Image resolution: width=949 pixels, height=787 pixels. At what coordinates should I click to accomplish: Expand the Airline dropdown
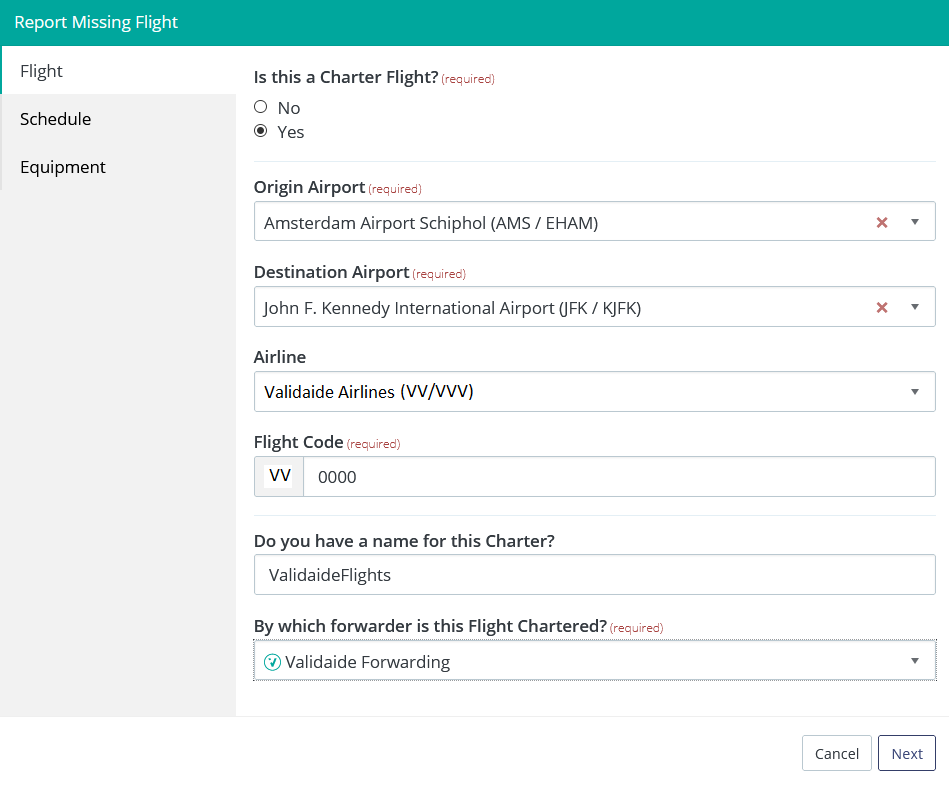916,391
